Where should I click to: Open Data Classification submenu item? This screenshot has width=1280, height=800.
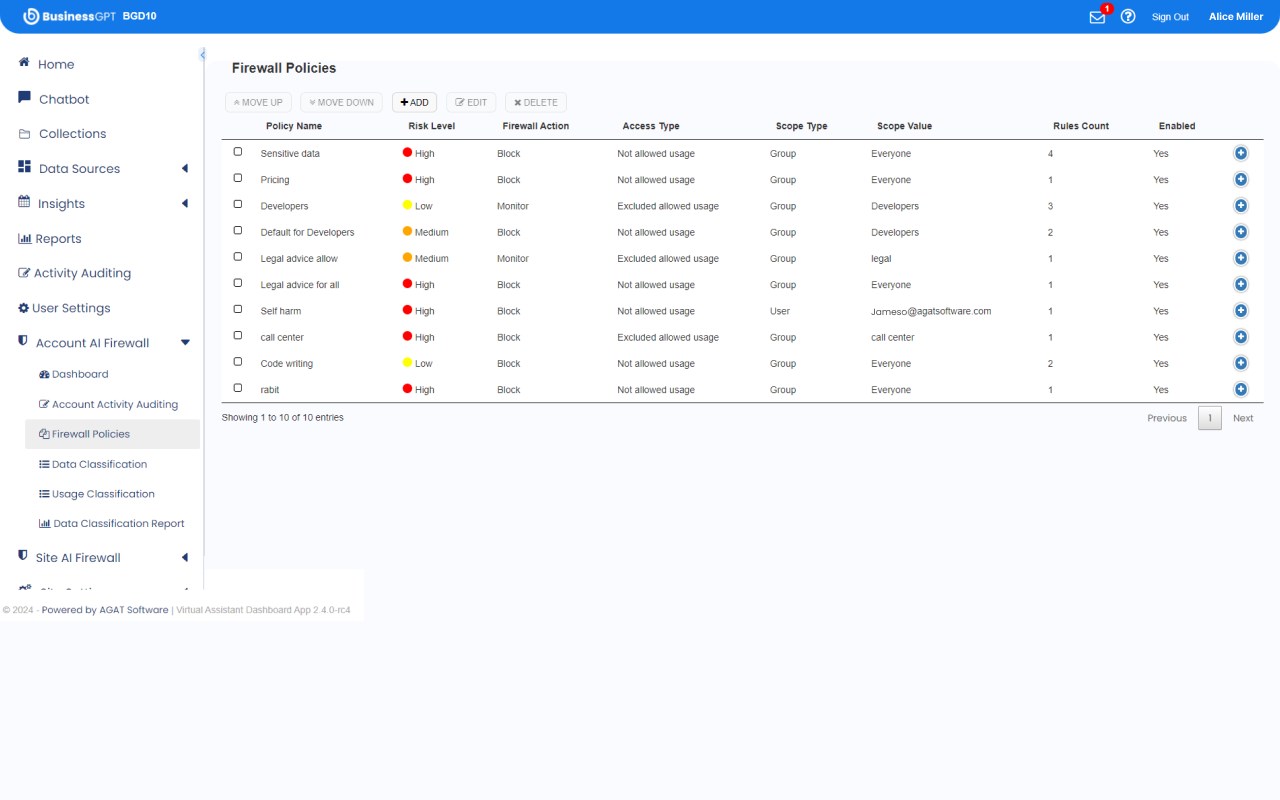93,464
